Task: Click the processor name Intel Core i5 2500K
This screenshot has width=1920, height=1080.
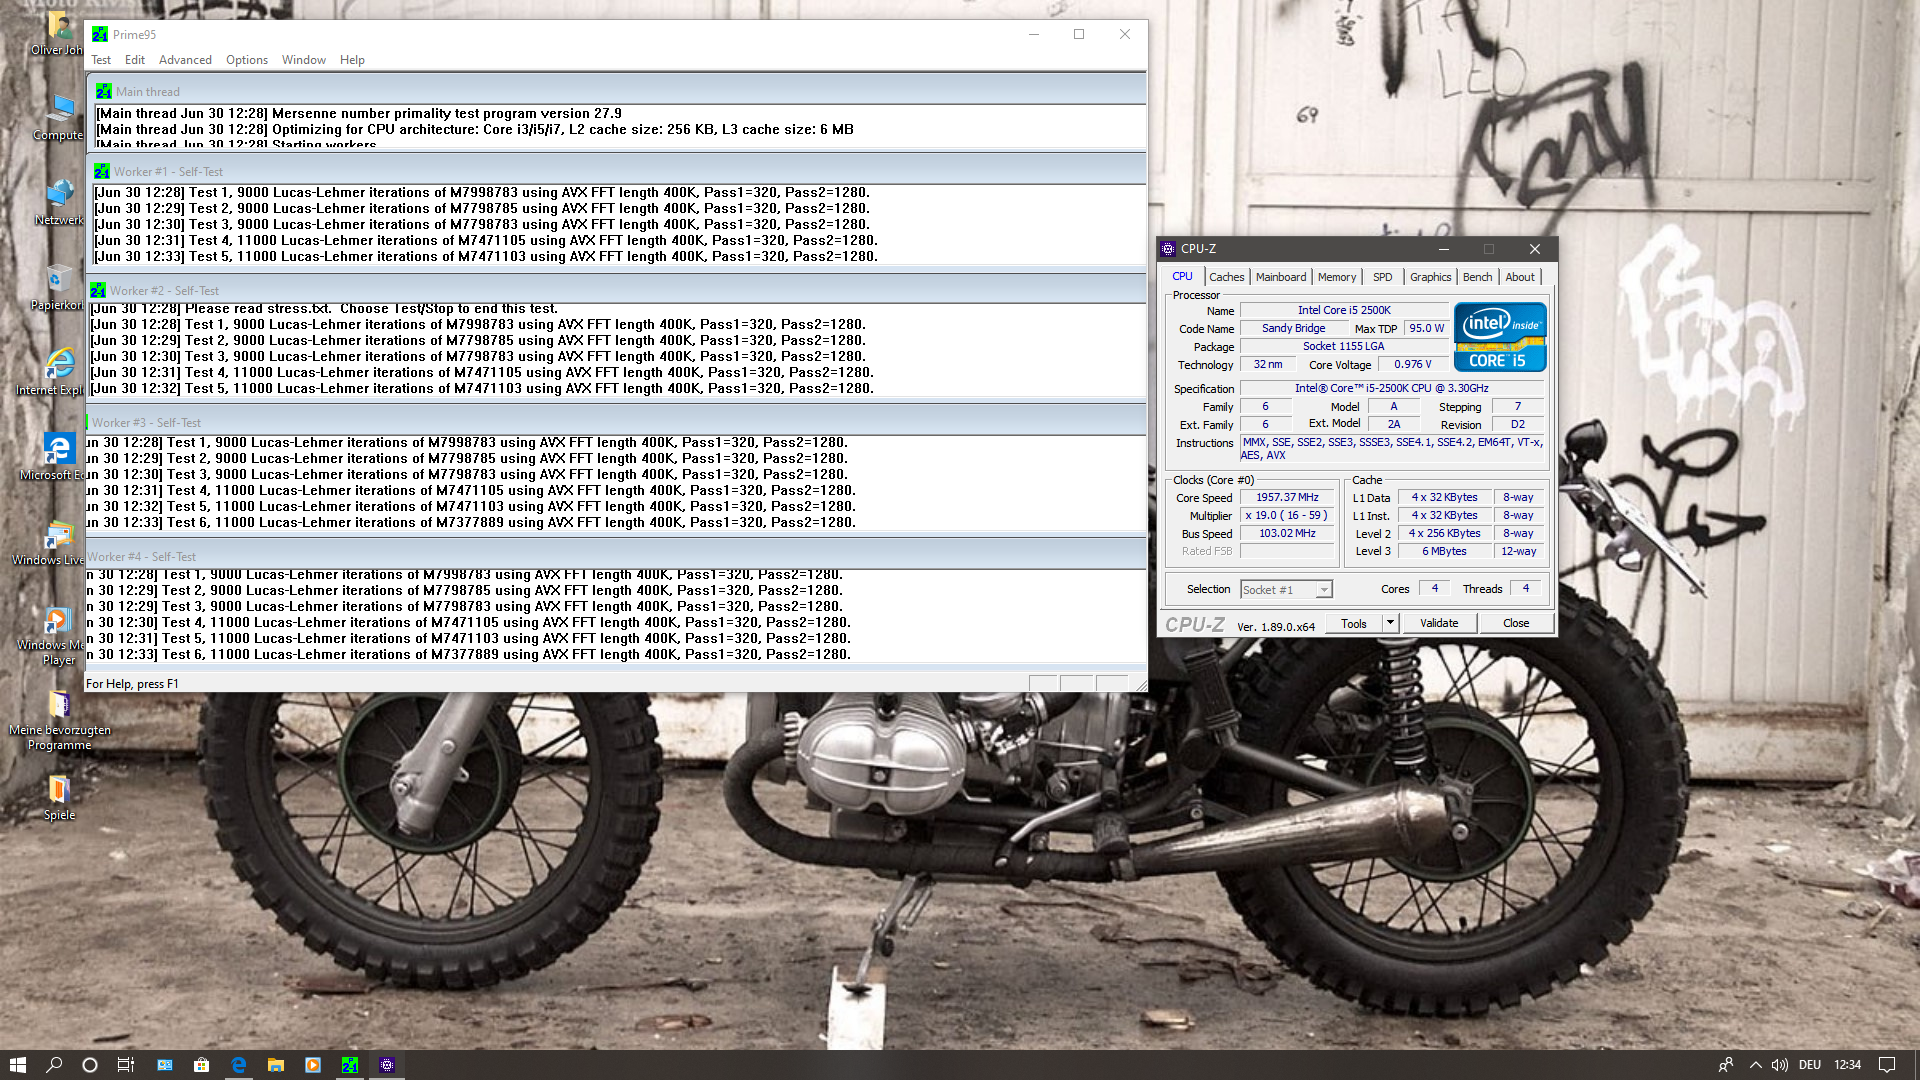Action: (x=1344, y=310)
